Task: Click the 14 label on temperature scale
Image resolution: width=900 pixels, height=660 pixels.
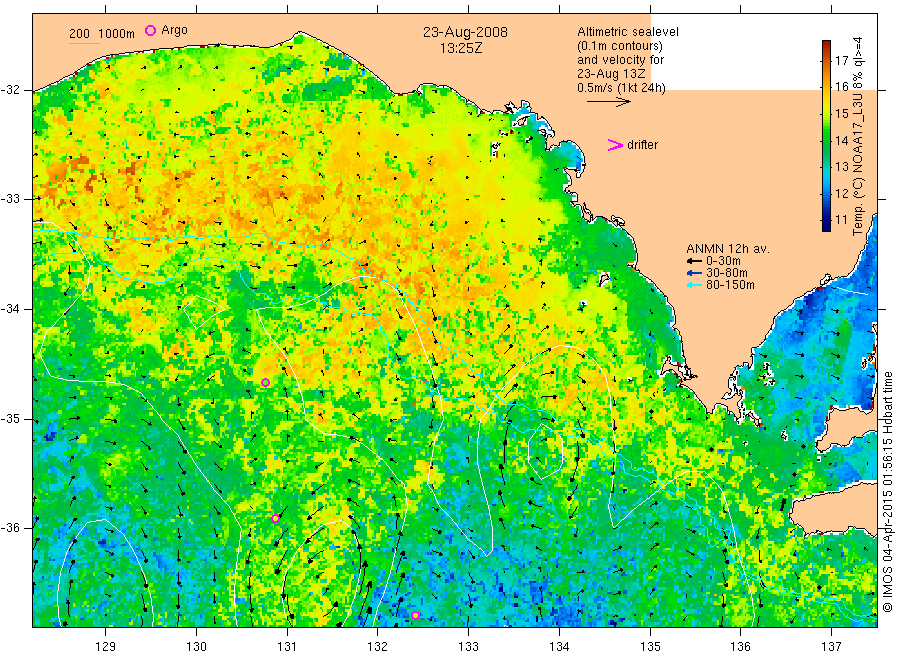Action: (x=841, y=140)
